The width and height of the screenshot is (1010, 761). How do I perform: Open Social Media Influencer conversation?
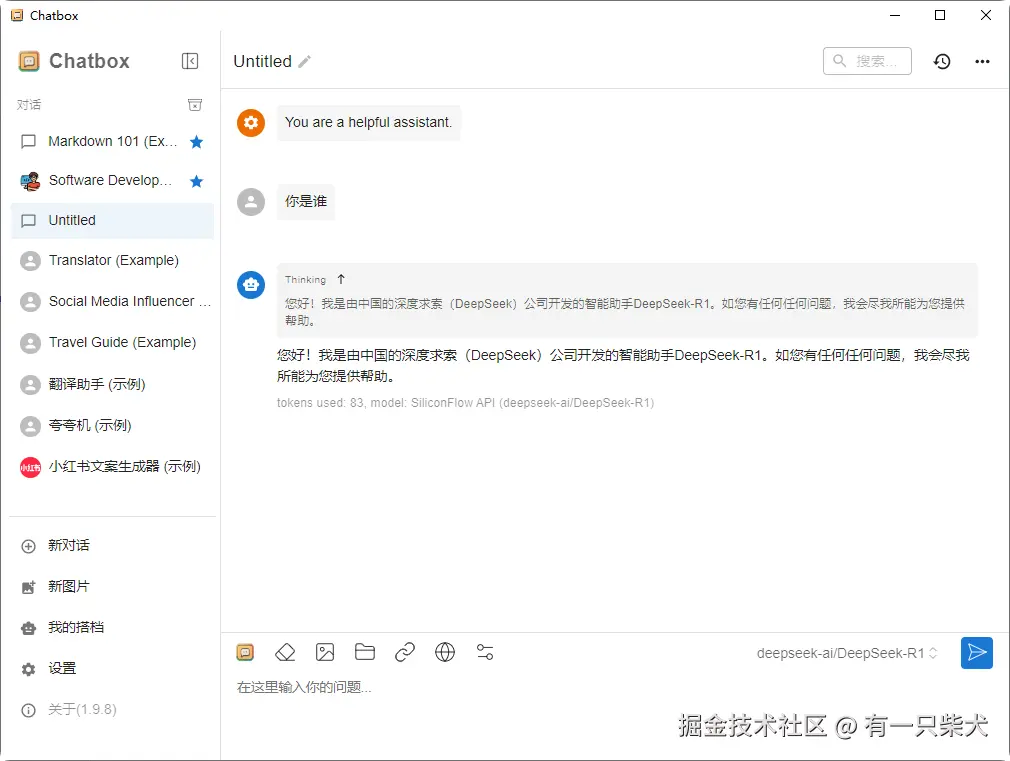pyautogui.click(x=113, y=302)
